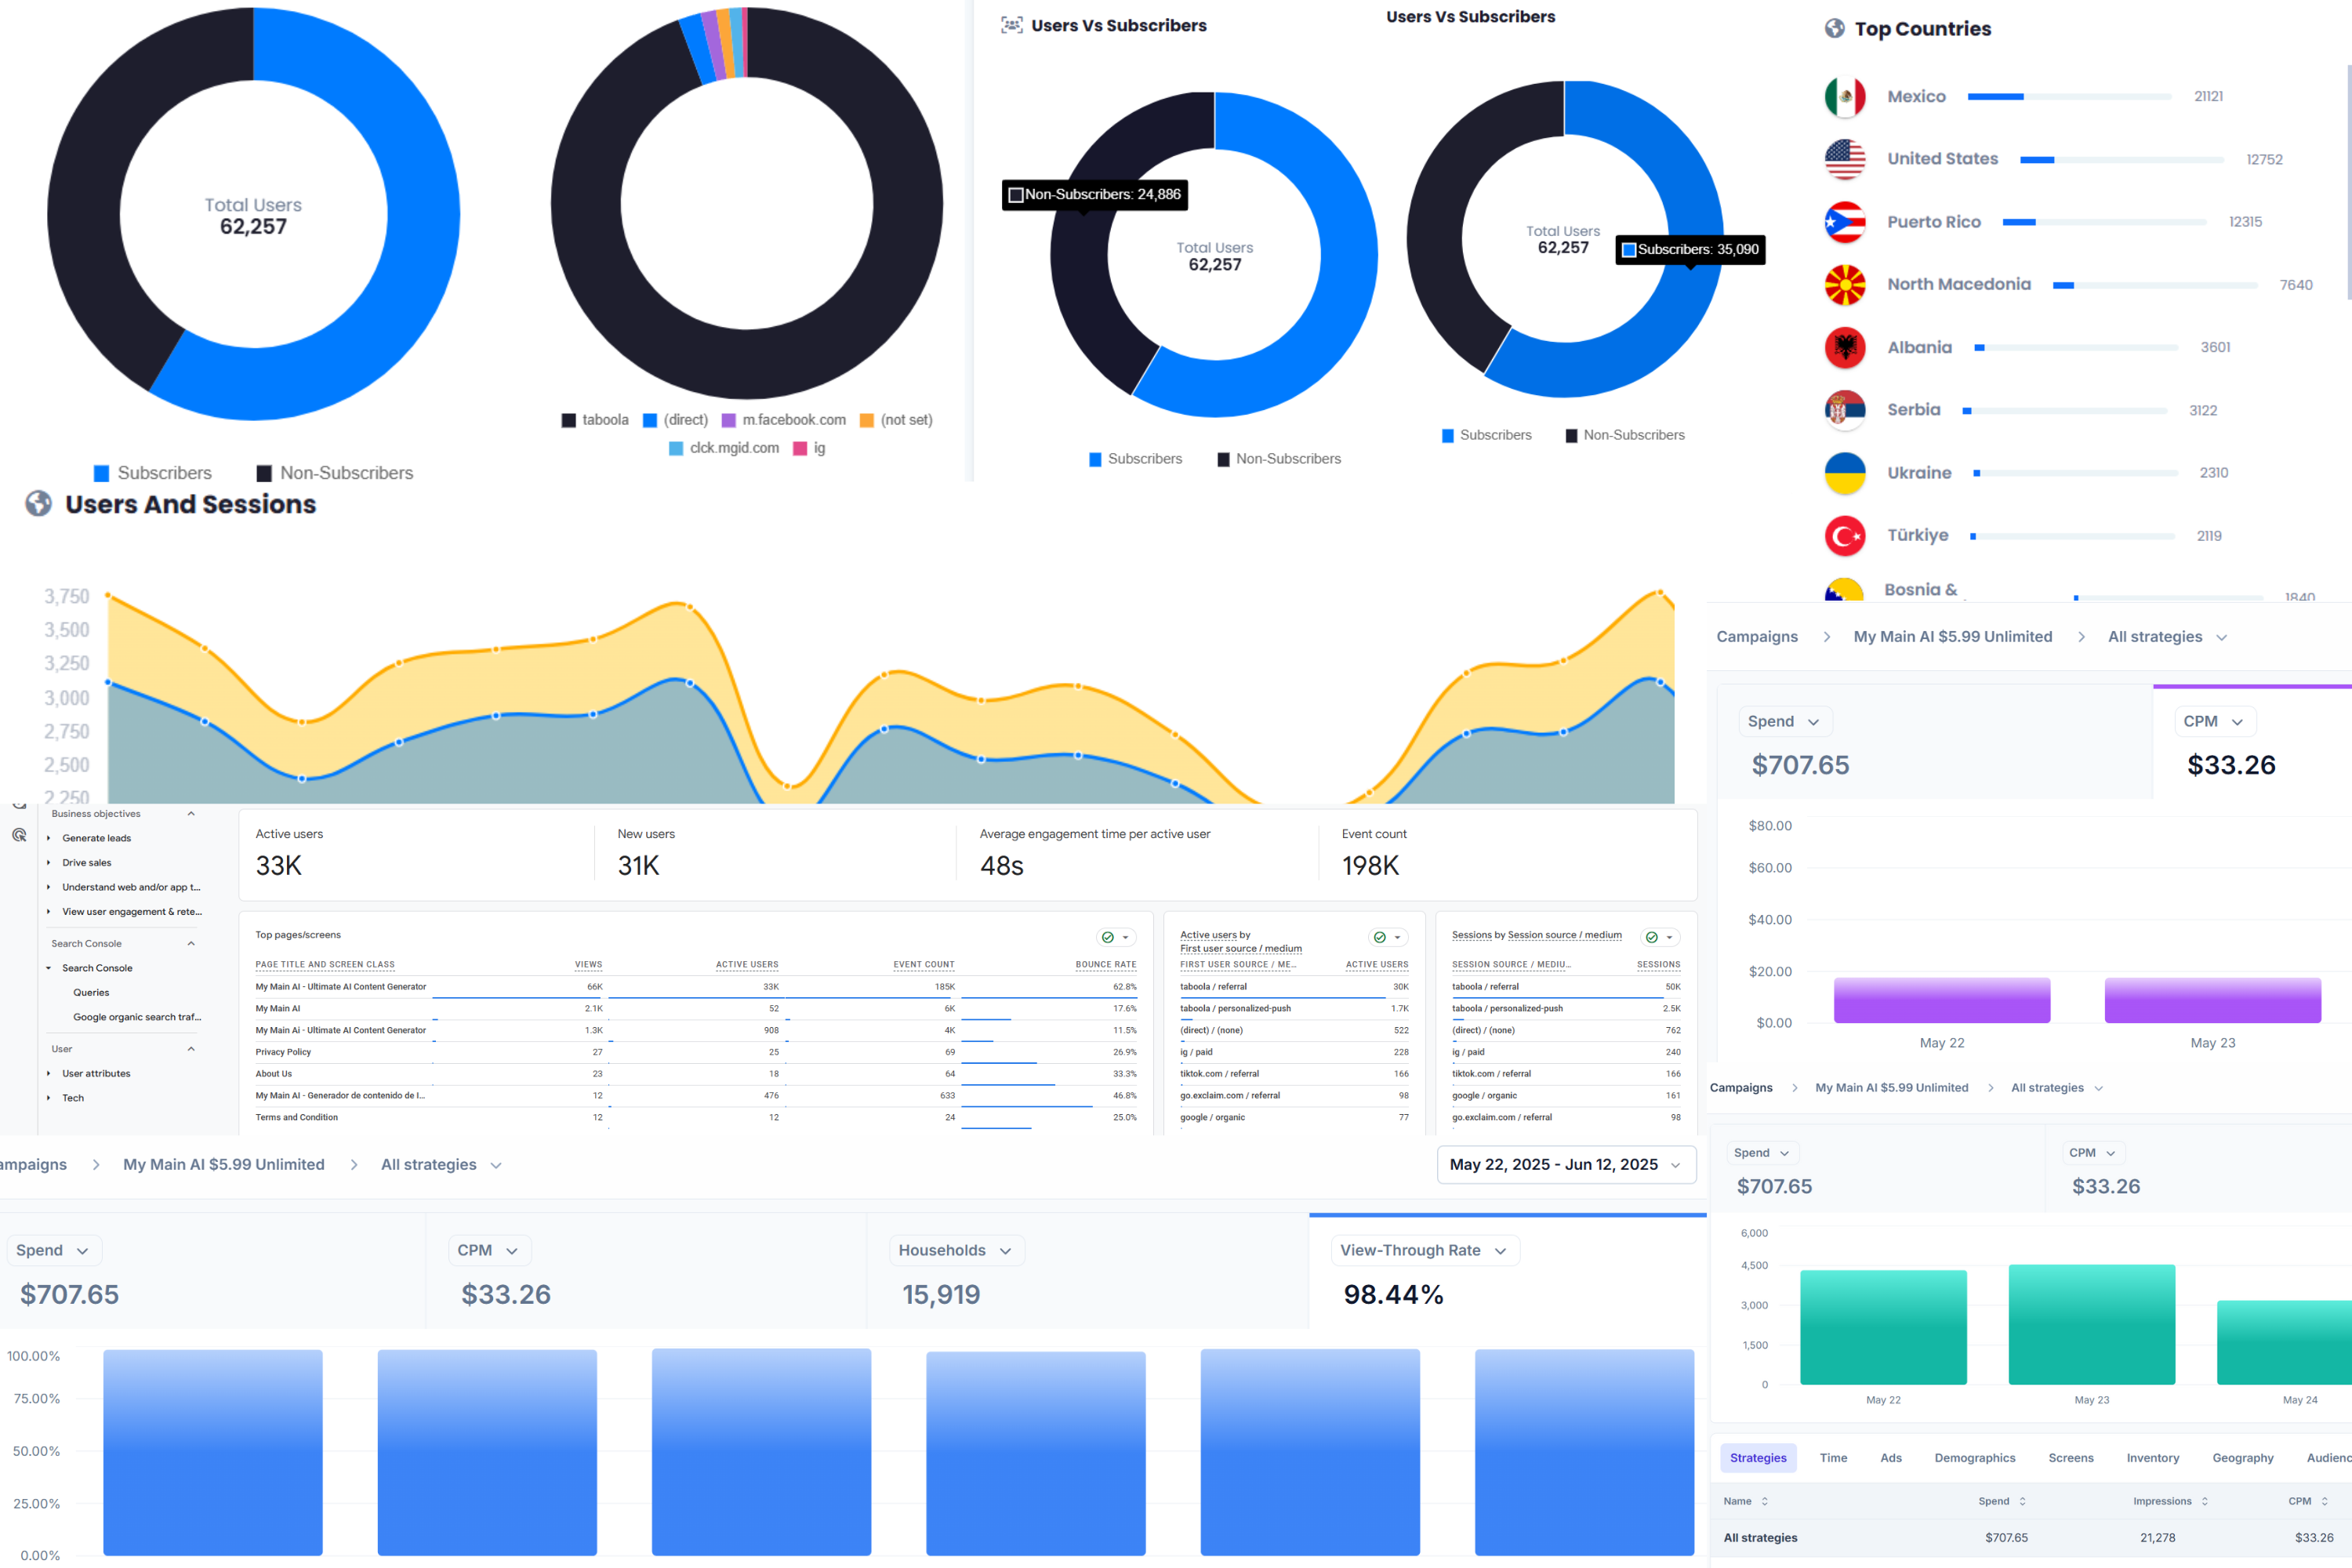Toggle the taboola legend item

coord(595,420)
